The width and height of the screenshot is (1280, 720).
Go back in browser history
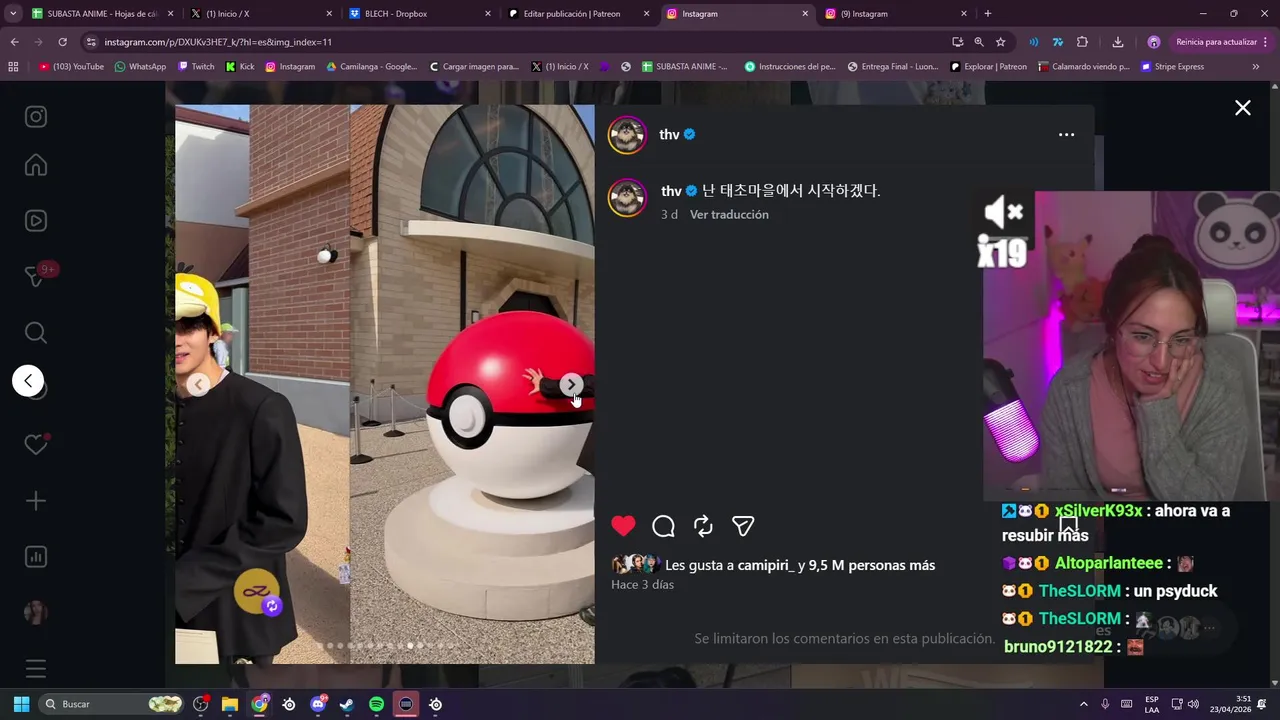coord(14,42)
